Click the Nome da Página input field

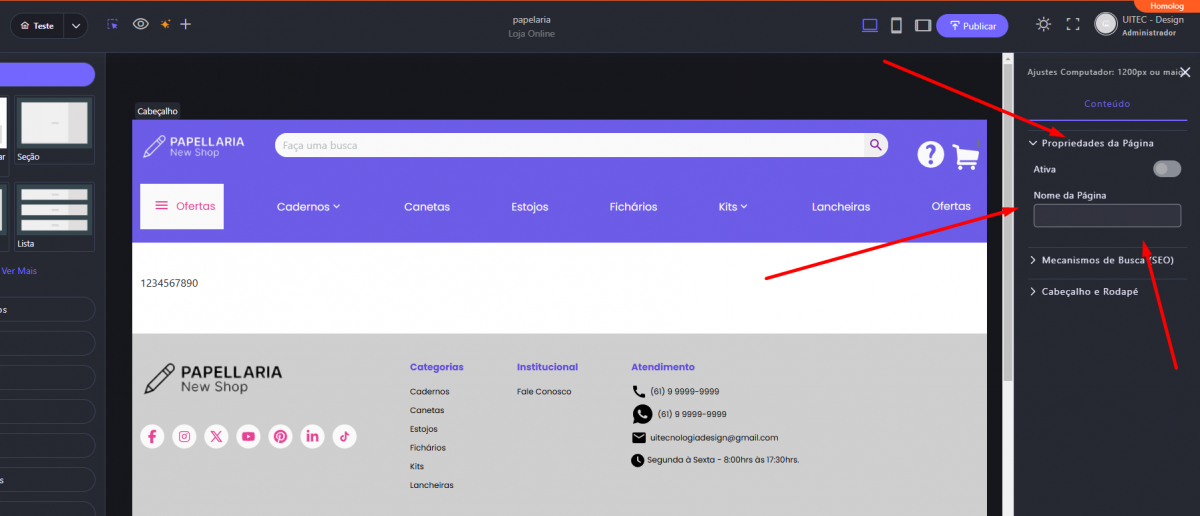1107,216
